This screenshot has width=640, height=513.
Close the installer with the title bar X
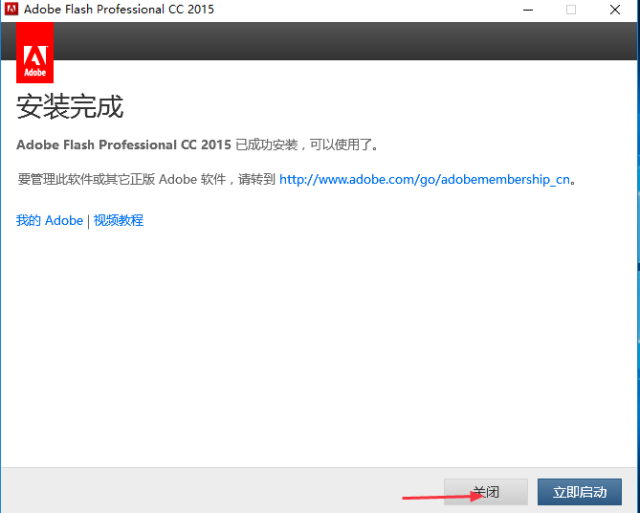[616, 10]
